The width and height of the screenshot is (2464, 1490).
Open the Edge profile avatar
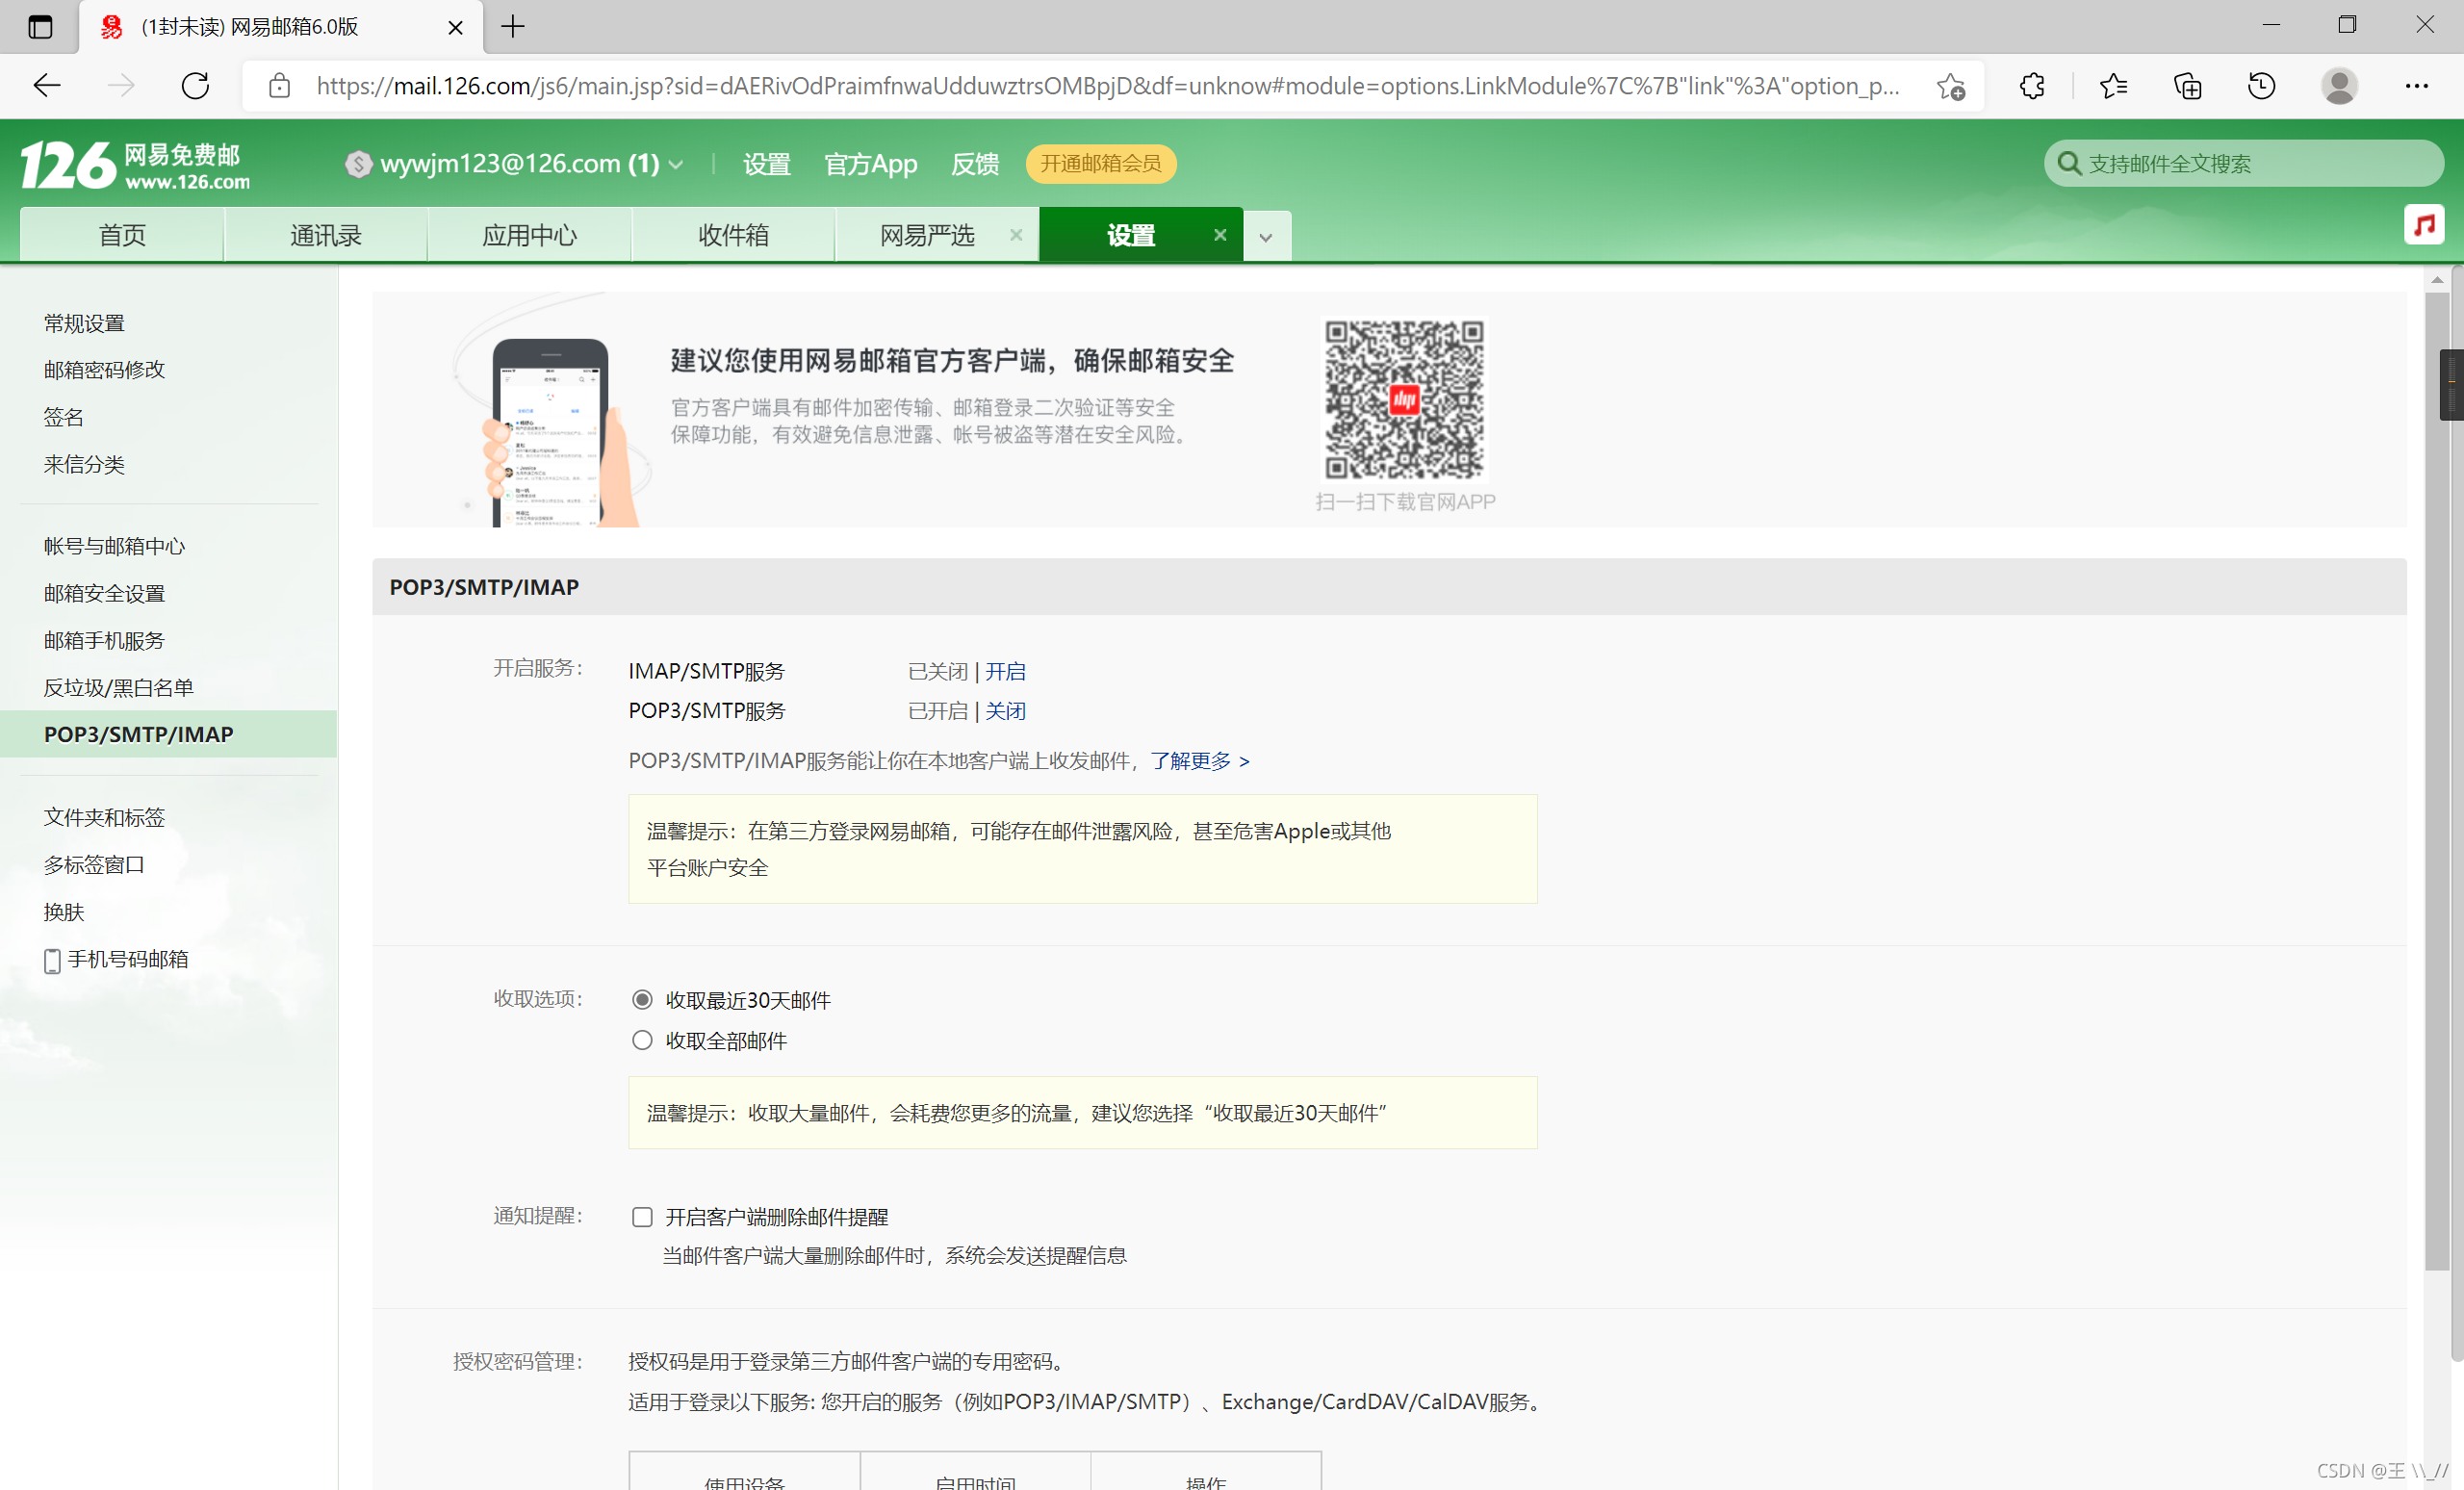(x=2340, y=86)
